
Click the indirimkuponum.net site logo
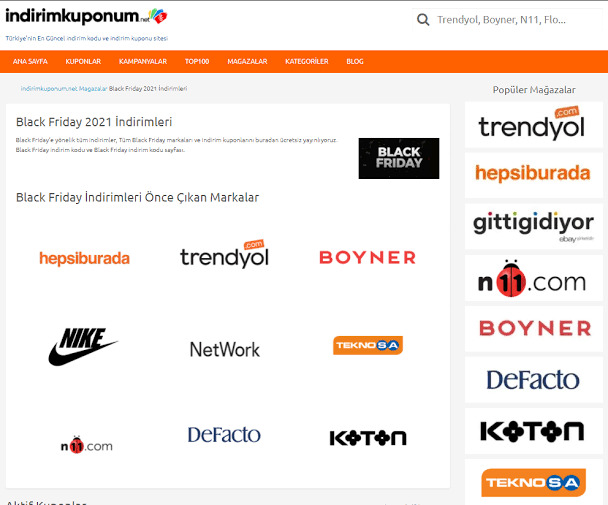(86, 16)
